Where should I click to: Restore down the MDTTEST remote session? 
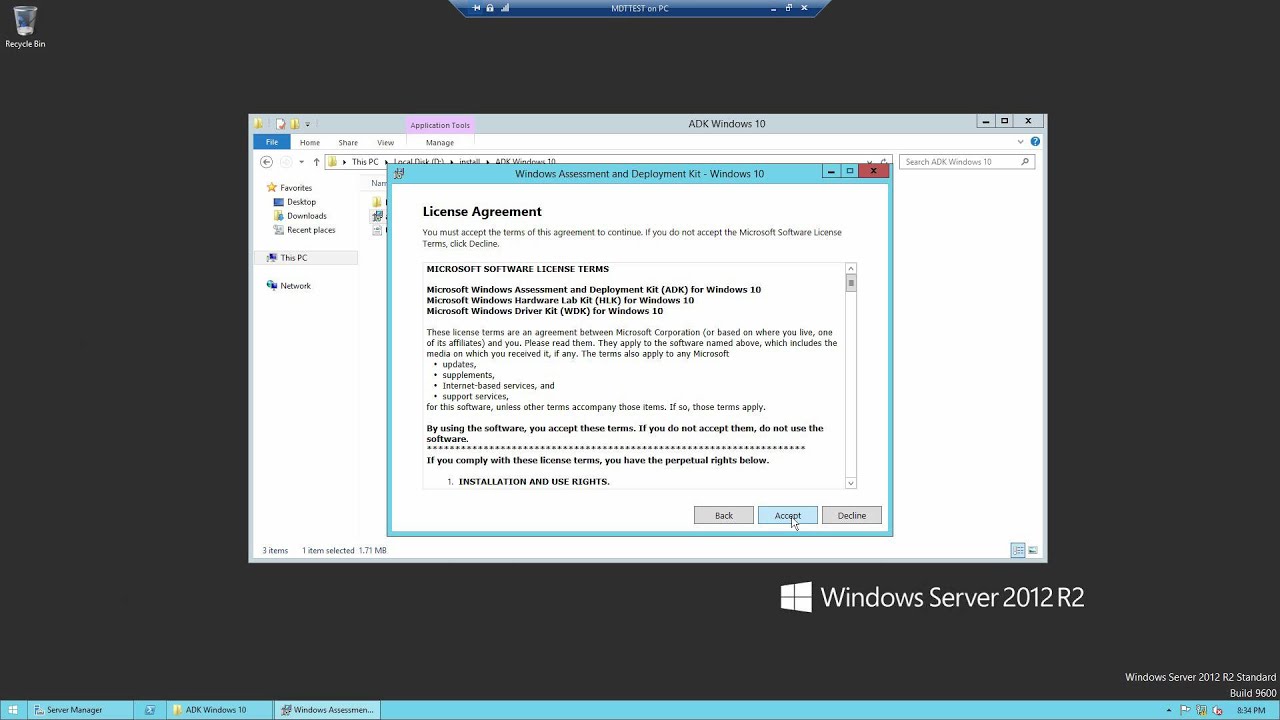(788, 8)
